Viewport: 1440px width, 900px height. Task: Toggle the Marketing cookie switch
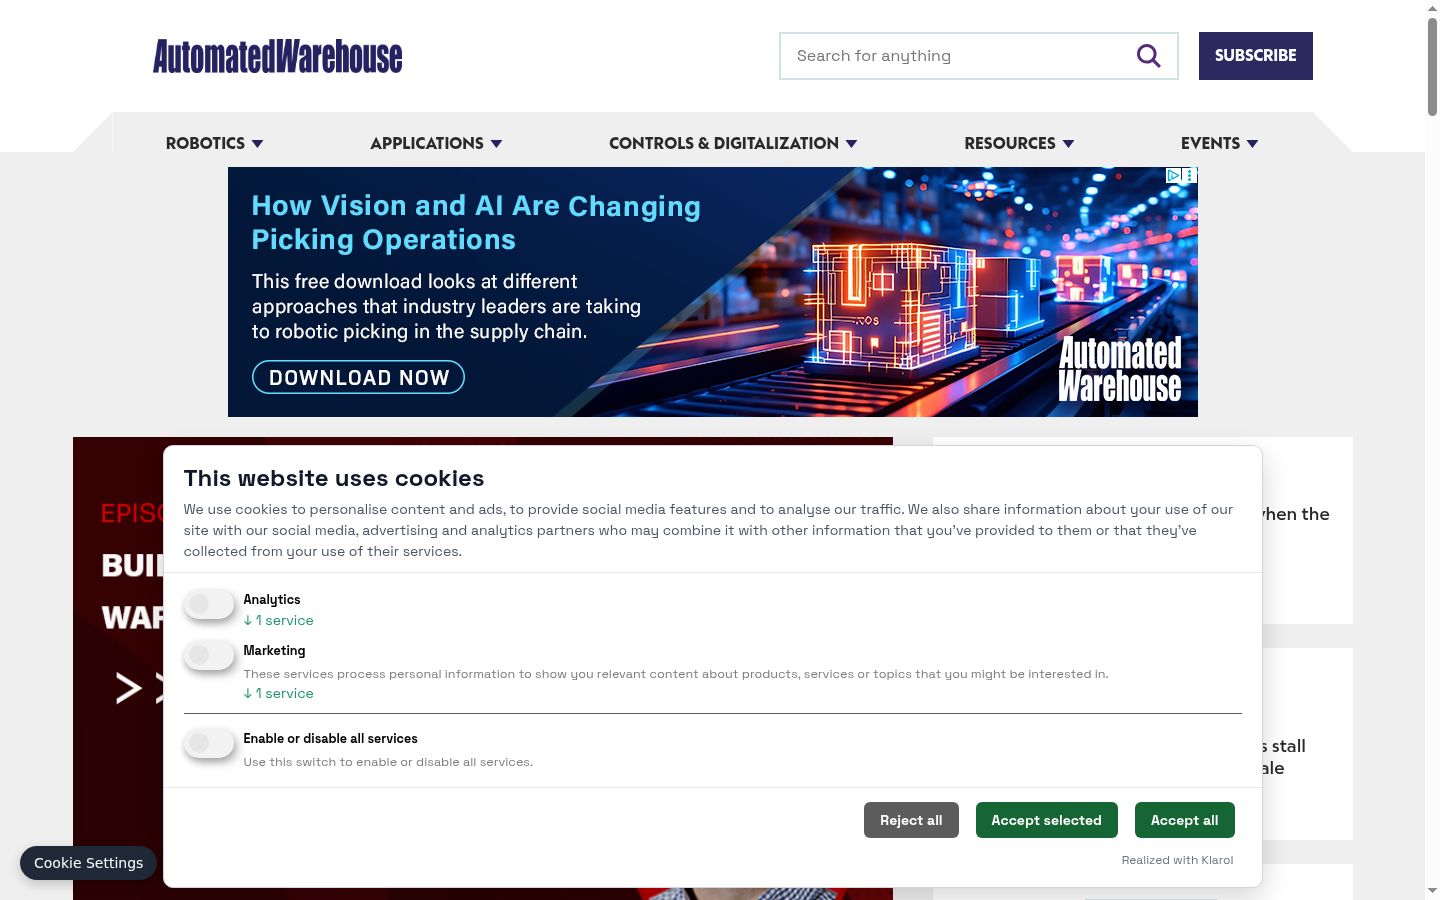[x=209, y=655]
